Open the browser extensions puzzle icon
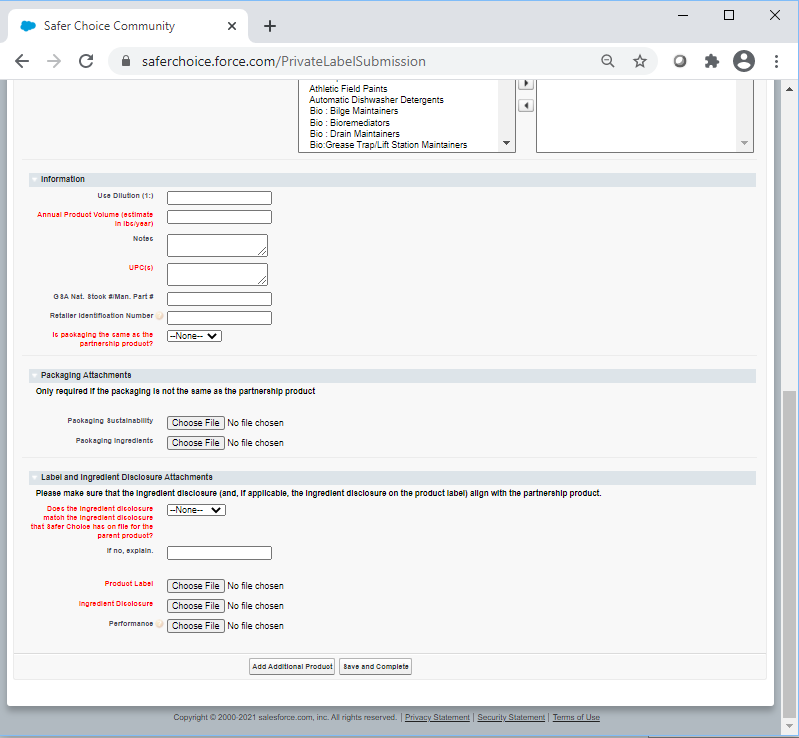 click(712, 61)
